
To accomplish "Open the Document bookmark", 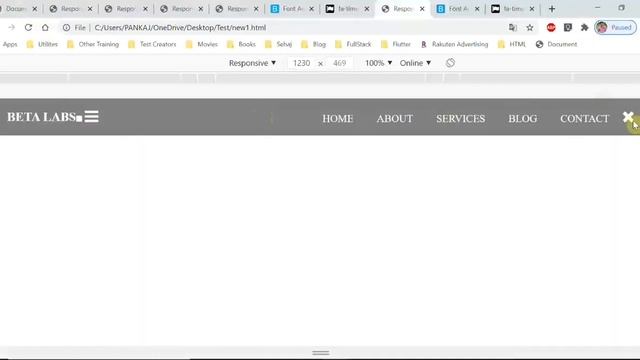I will click(x=556, y=44).
